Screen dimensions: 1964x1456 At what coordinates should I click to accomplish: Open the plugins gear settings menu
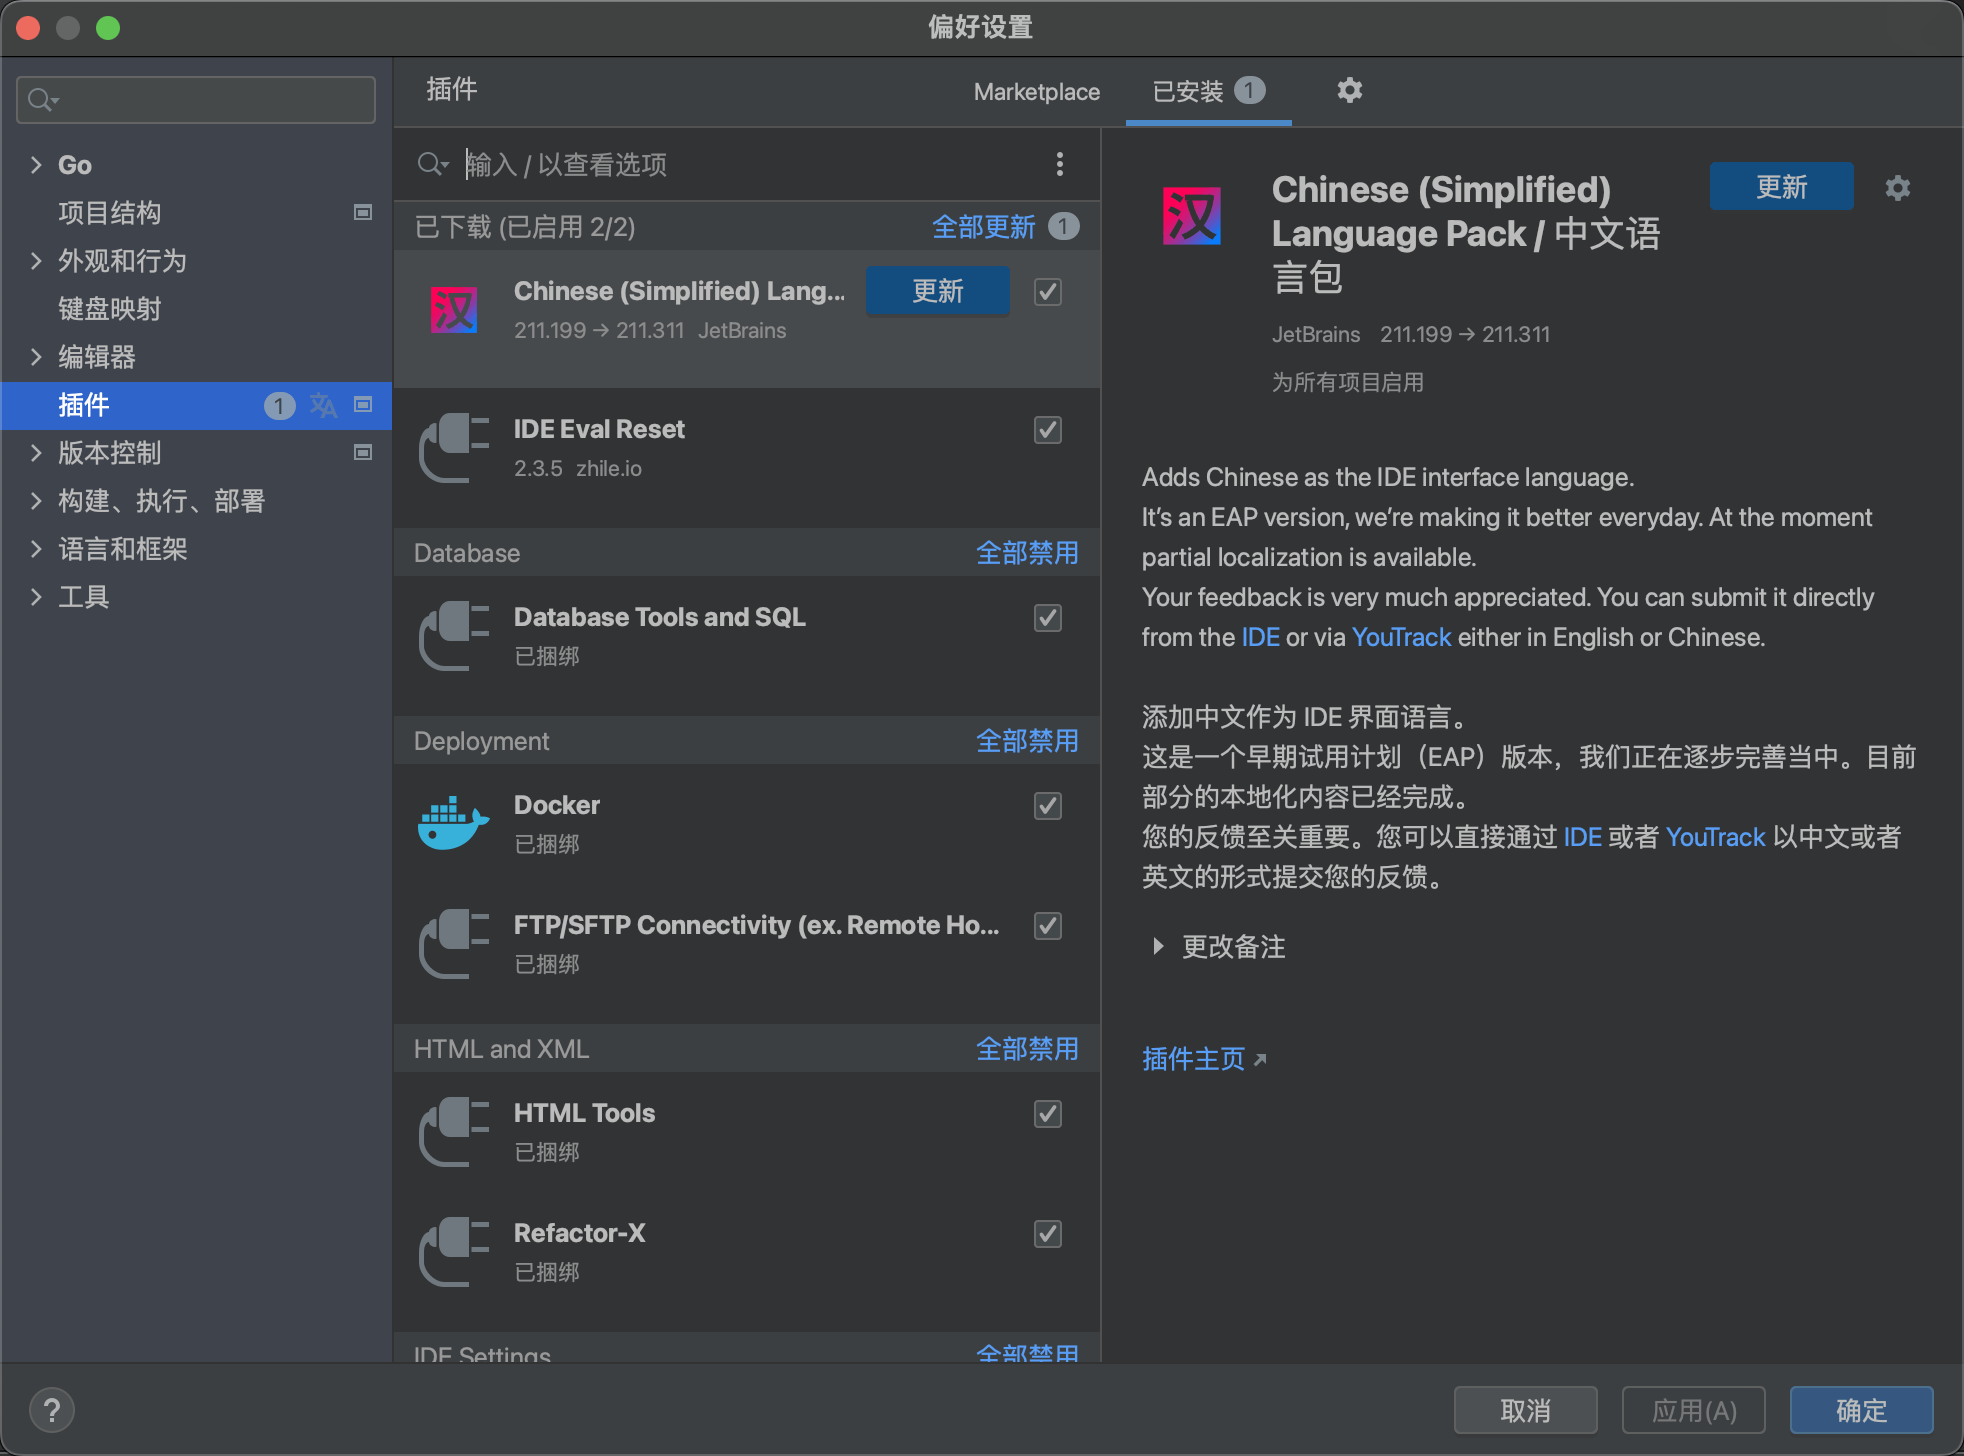pos(1350,91)
